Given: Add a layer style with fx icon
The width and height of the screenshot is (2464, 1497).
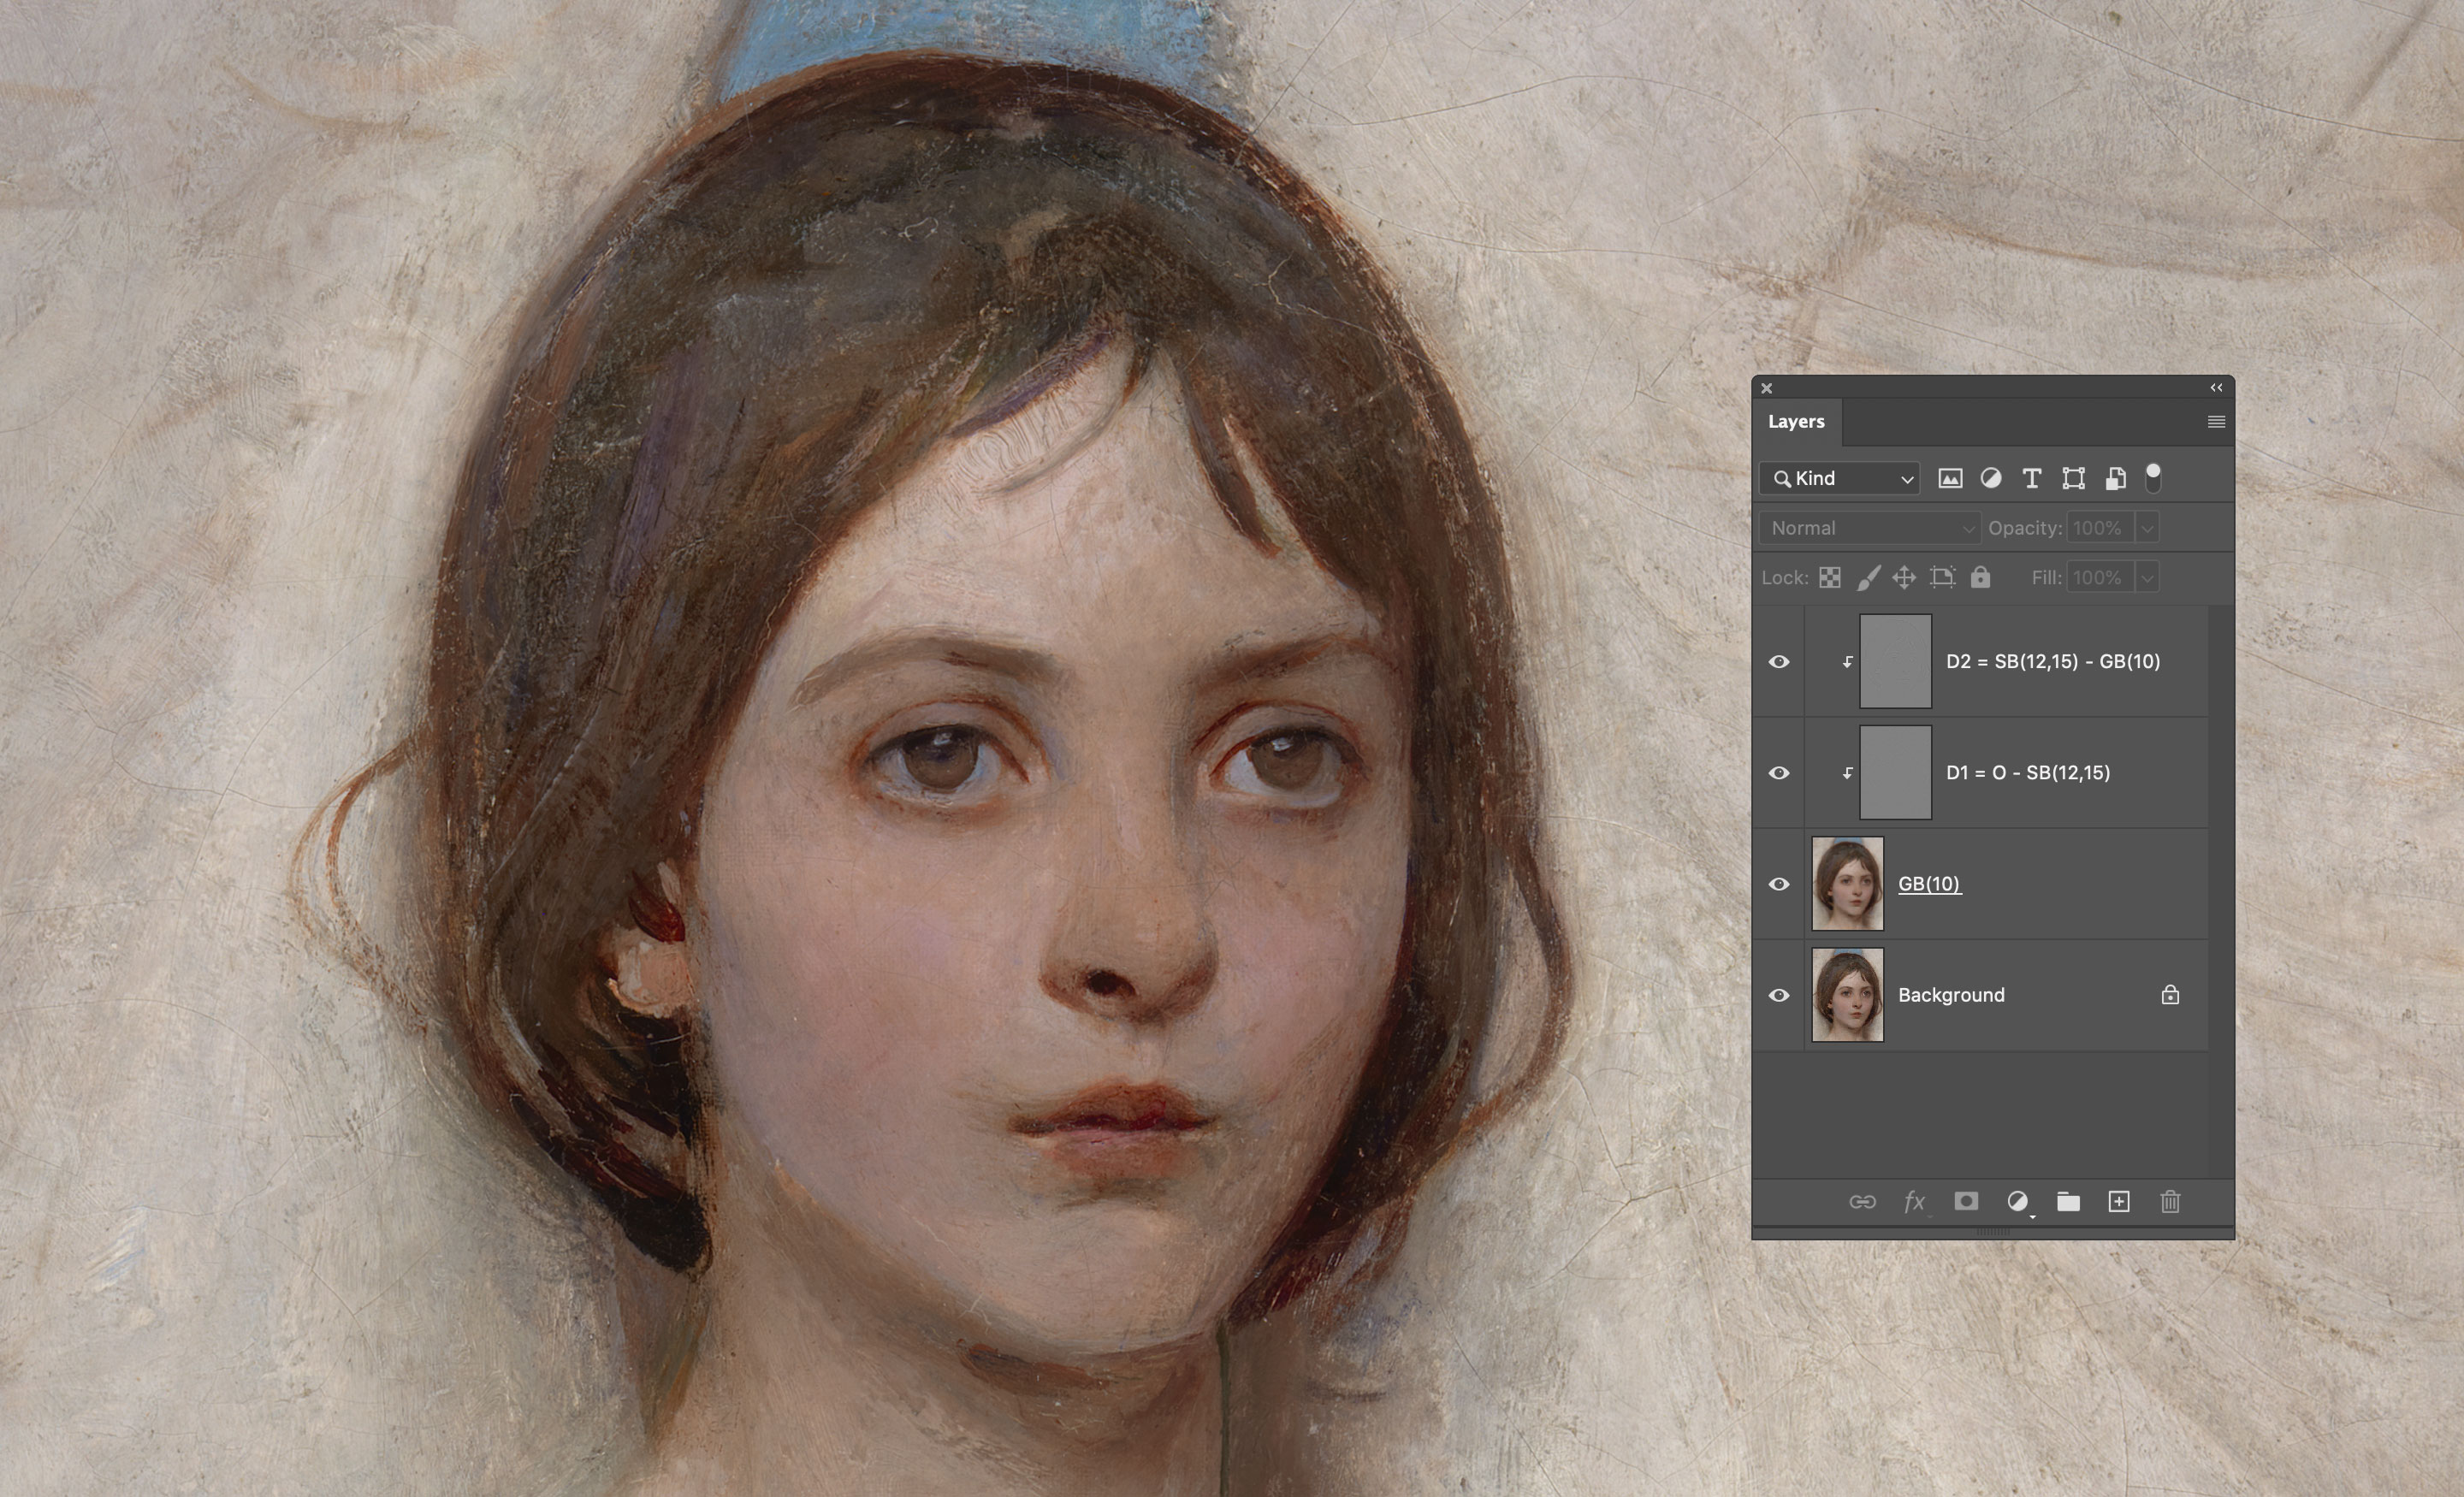Looking at the screenshot, I should (x=1914, y=1202).
